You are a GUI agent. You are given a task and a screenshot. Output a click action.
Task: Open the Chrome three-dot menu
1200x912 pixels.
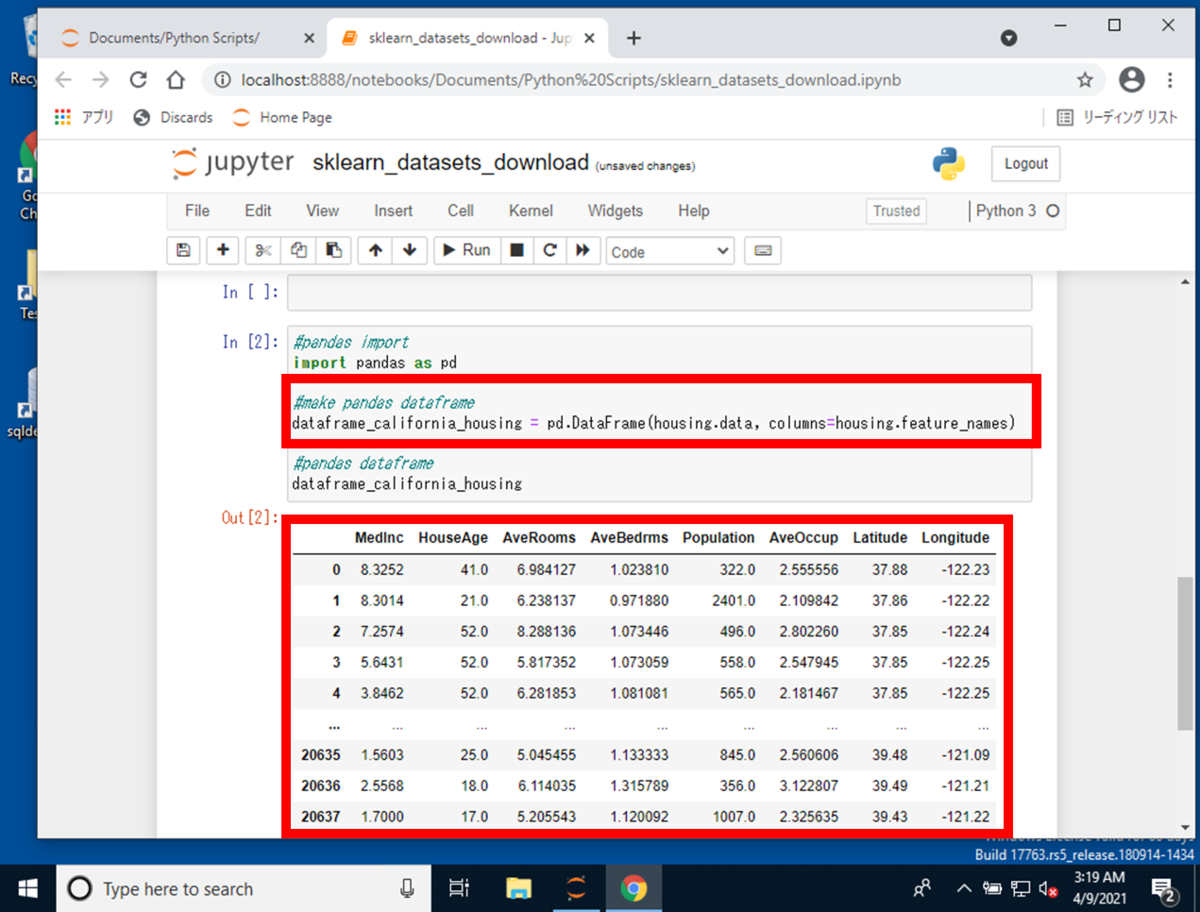click(1169, 79)
